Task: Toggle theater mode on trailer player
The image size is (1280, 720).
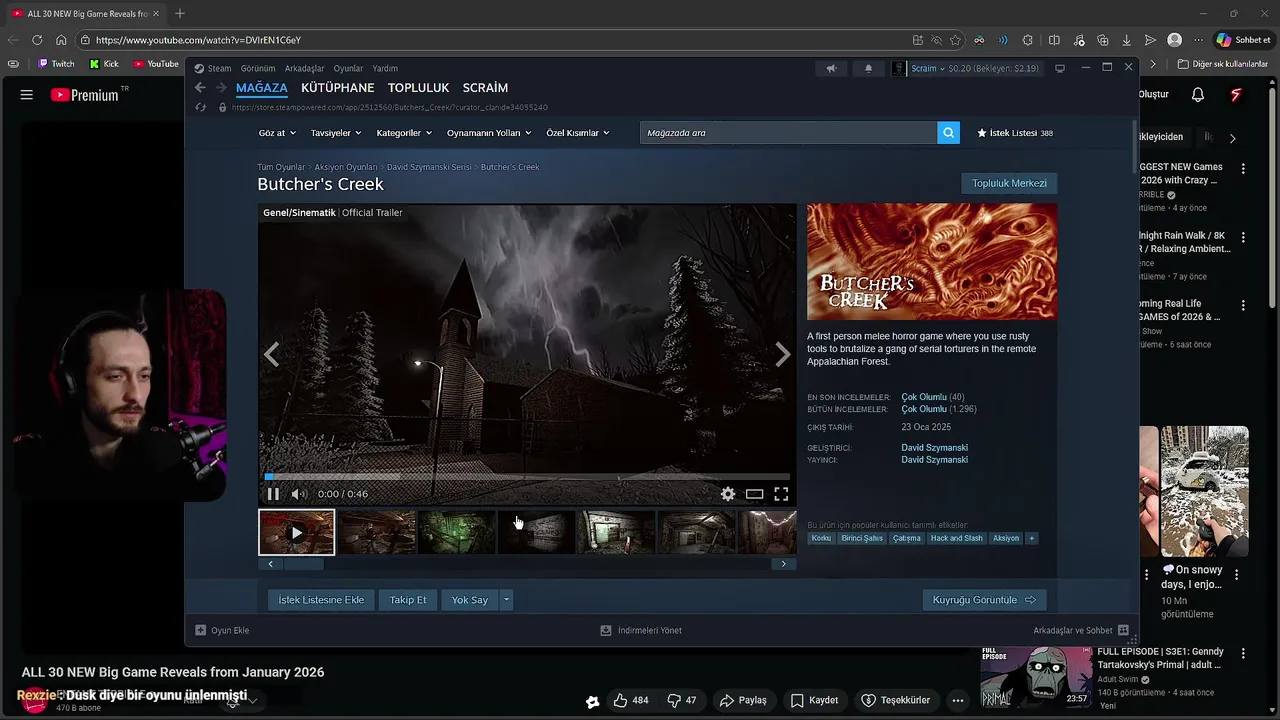Action: [755, 494]
